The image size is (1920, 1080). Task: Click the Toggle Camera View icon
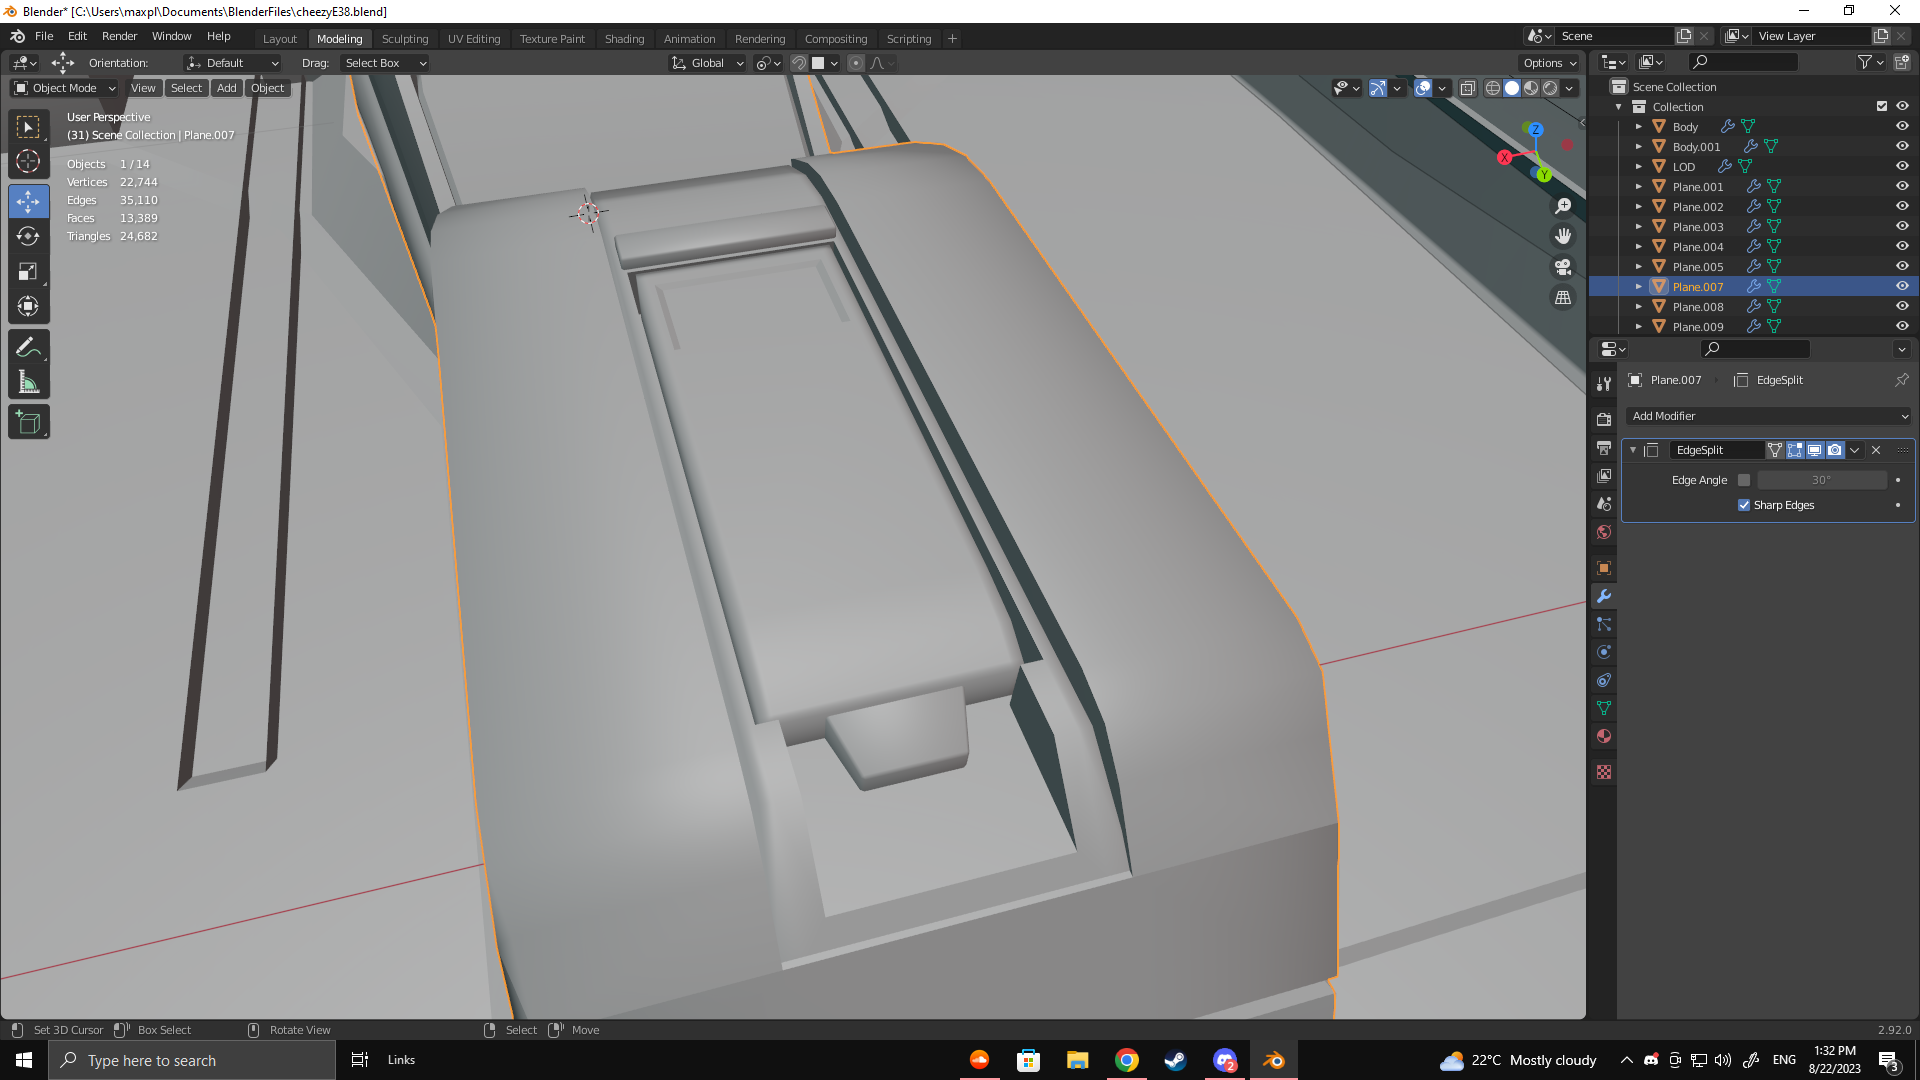(x=1563, y=267)
